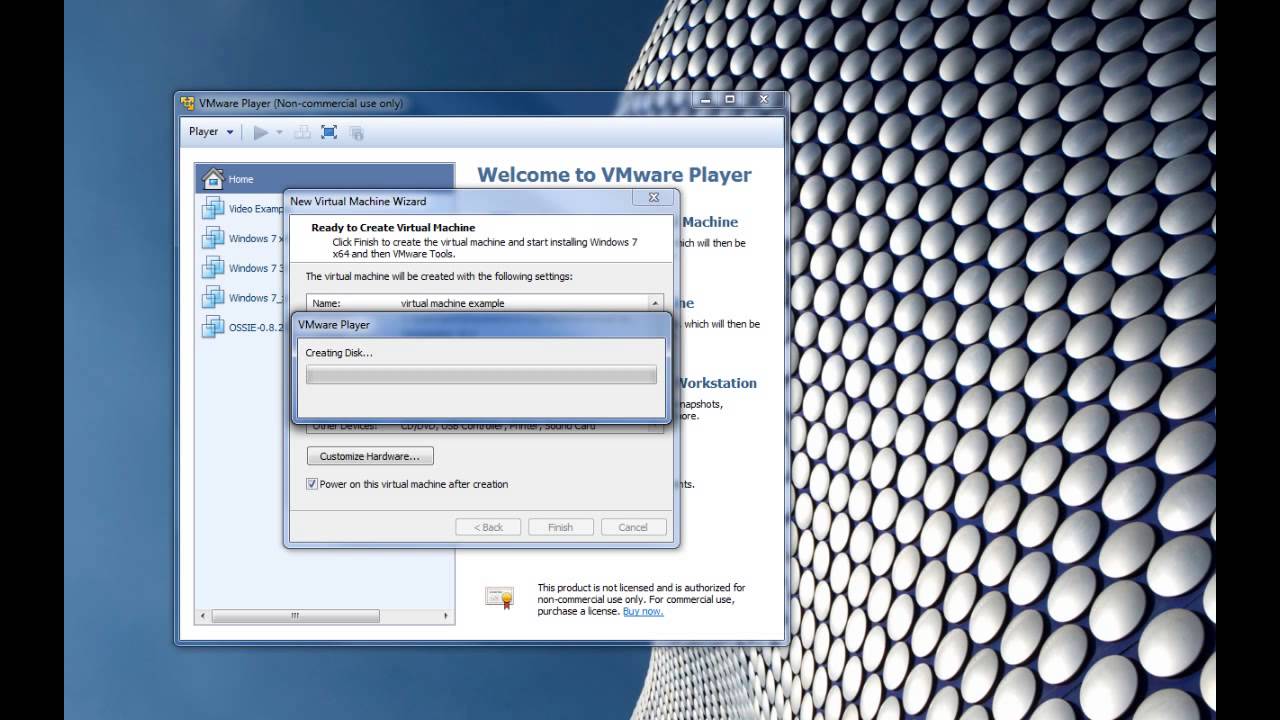The height and width of the screenshot is (720, 1280).
Task: Open the Buy now link
Action: [x=643, y=611]
